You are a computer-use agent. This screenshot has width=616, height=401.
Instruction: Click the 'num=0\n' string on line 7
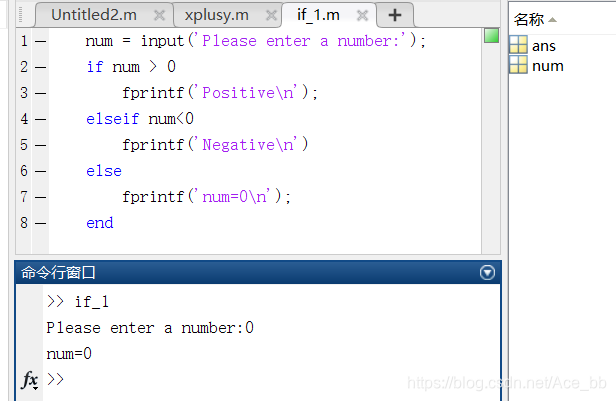coord(235,197)
